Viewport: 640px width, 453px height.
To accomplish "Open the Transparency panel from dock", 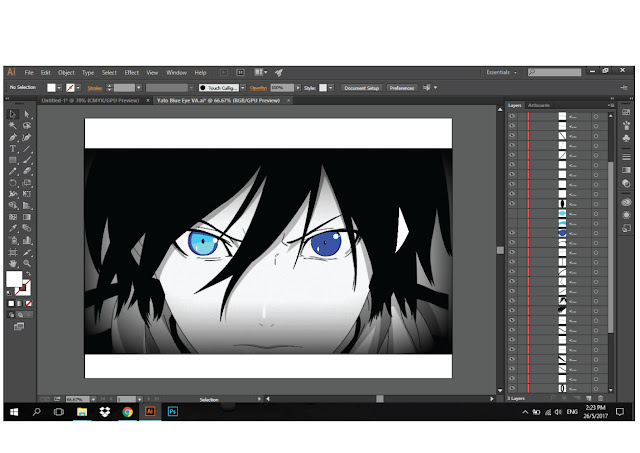I will (627, 183).
